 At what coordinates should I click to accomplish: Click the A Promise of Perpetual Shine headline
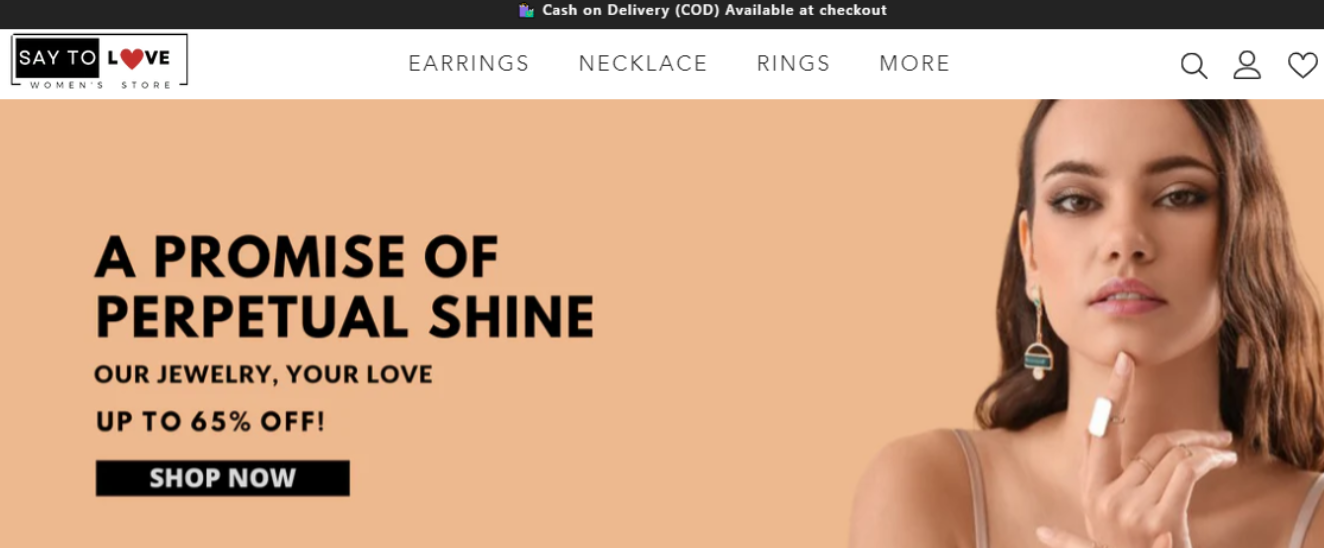click(x=344, y=286)
